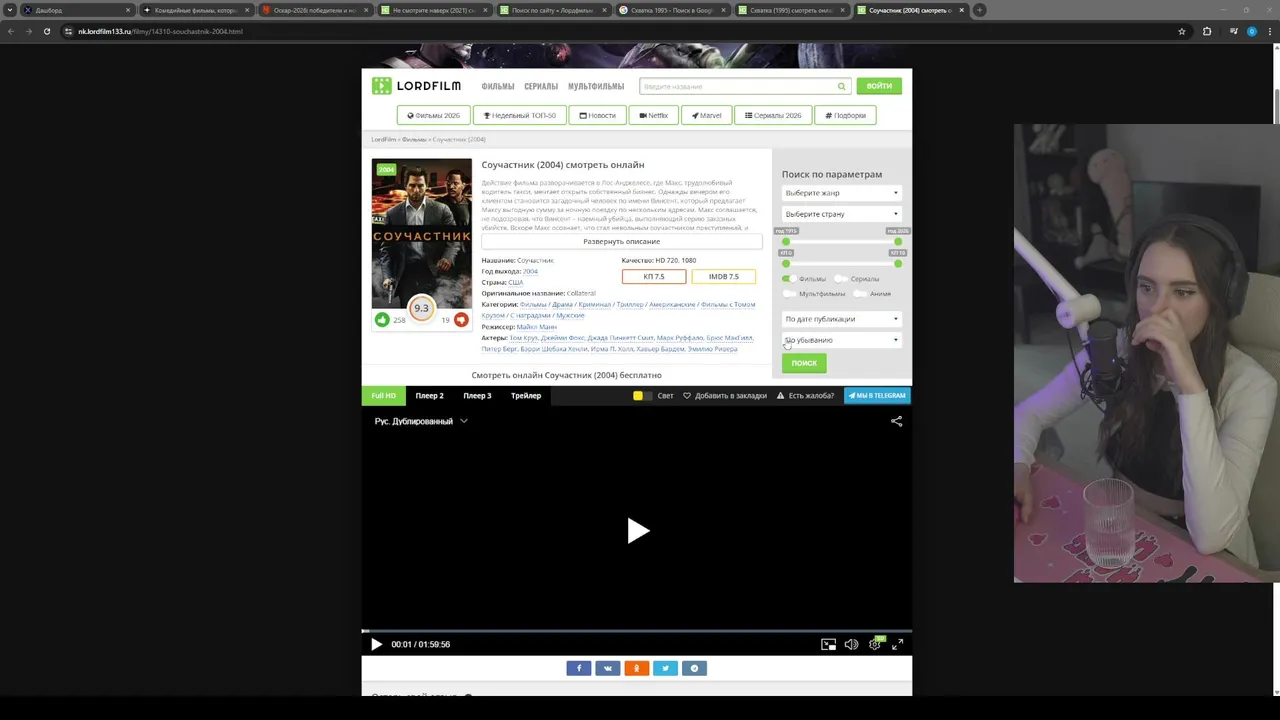Share on Odnoklassniki orange icon
The width and height of the screenshot is (1280, 720).
click(x=637, y=668)
